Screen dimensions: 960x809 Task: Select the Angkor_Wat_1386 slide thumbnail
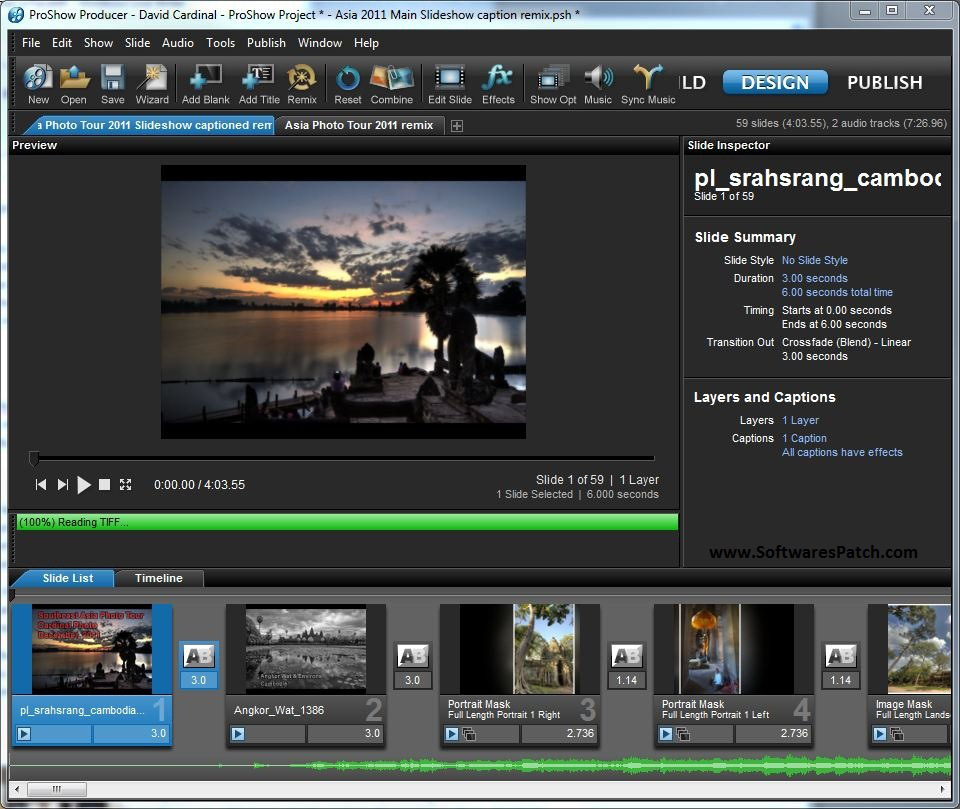305,648
